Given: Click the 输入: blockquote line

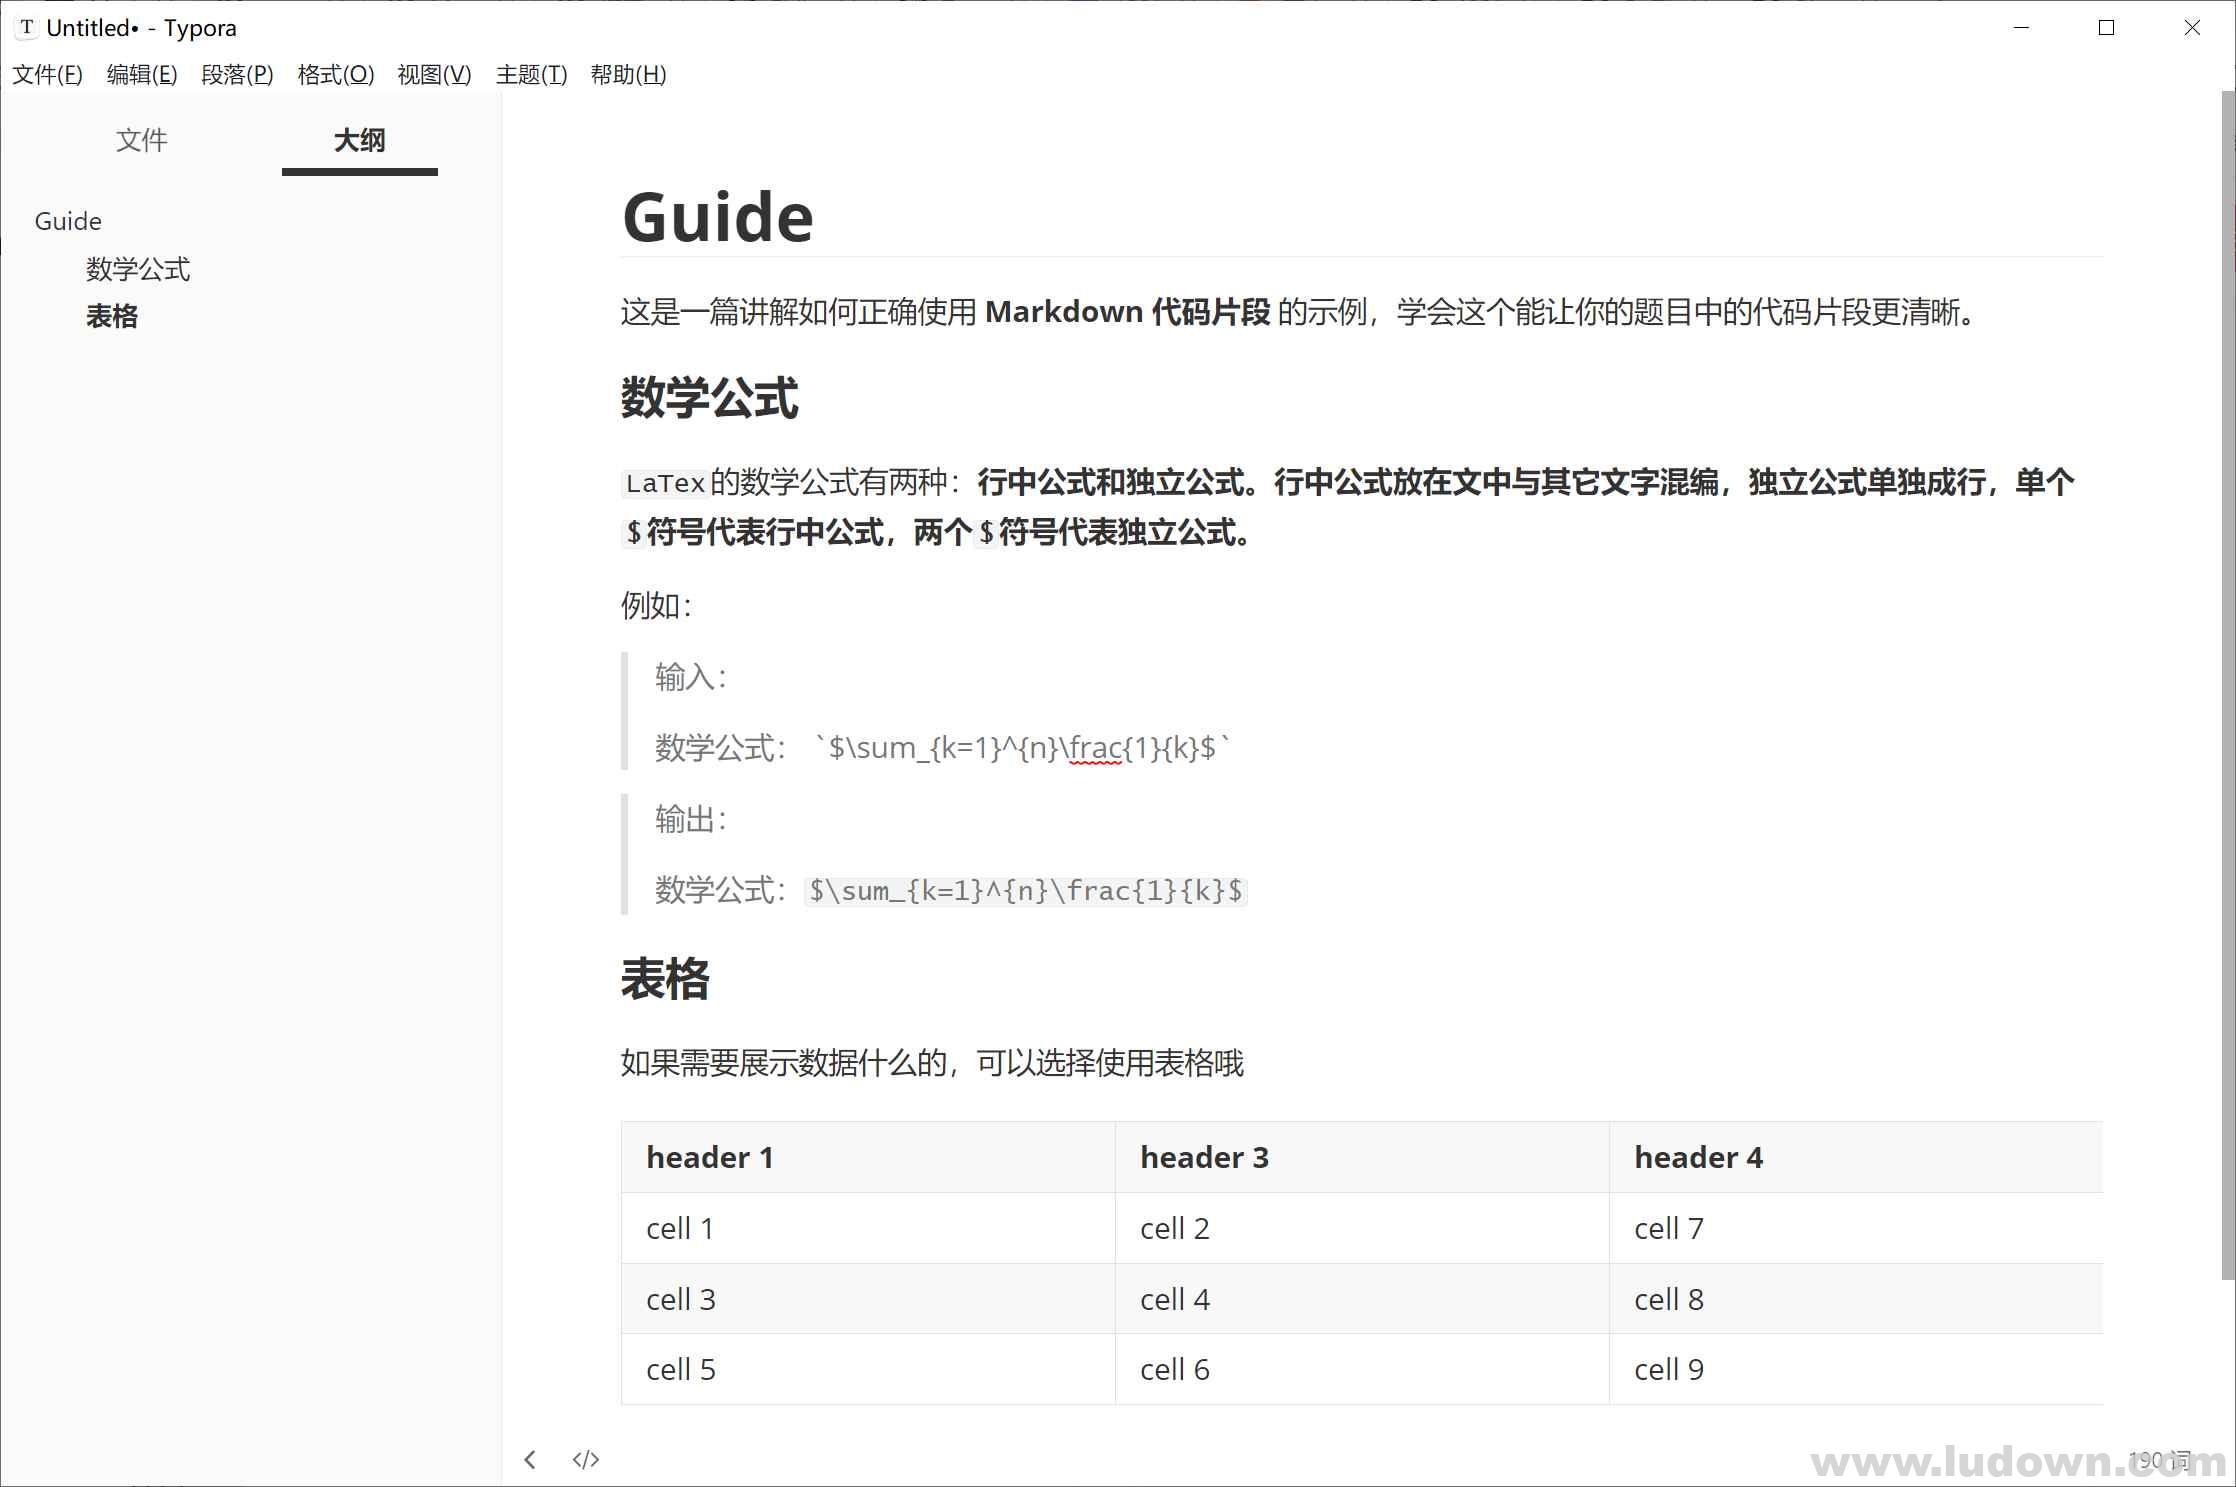Looking at the screenshot, I should [x=691, y=677].
